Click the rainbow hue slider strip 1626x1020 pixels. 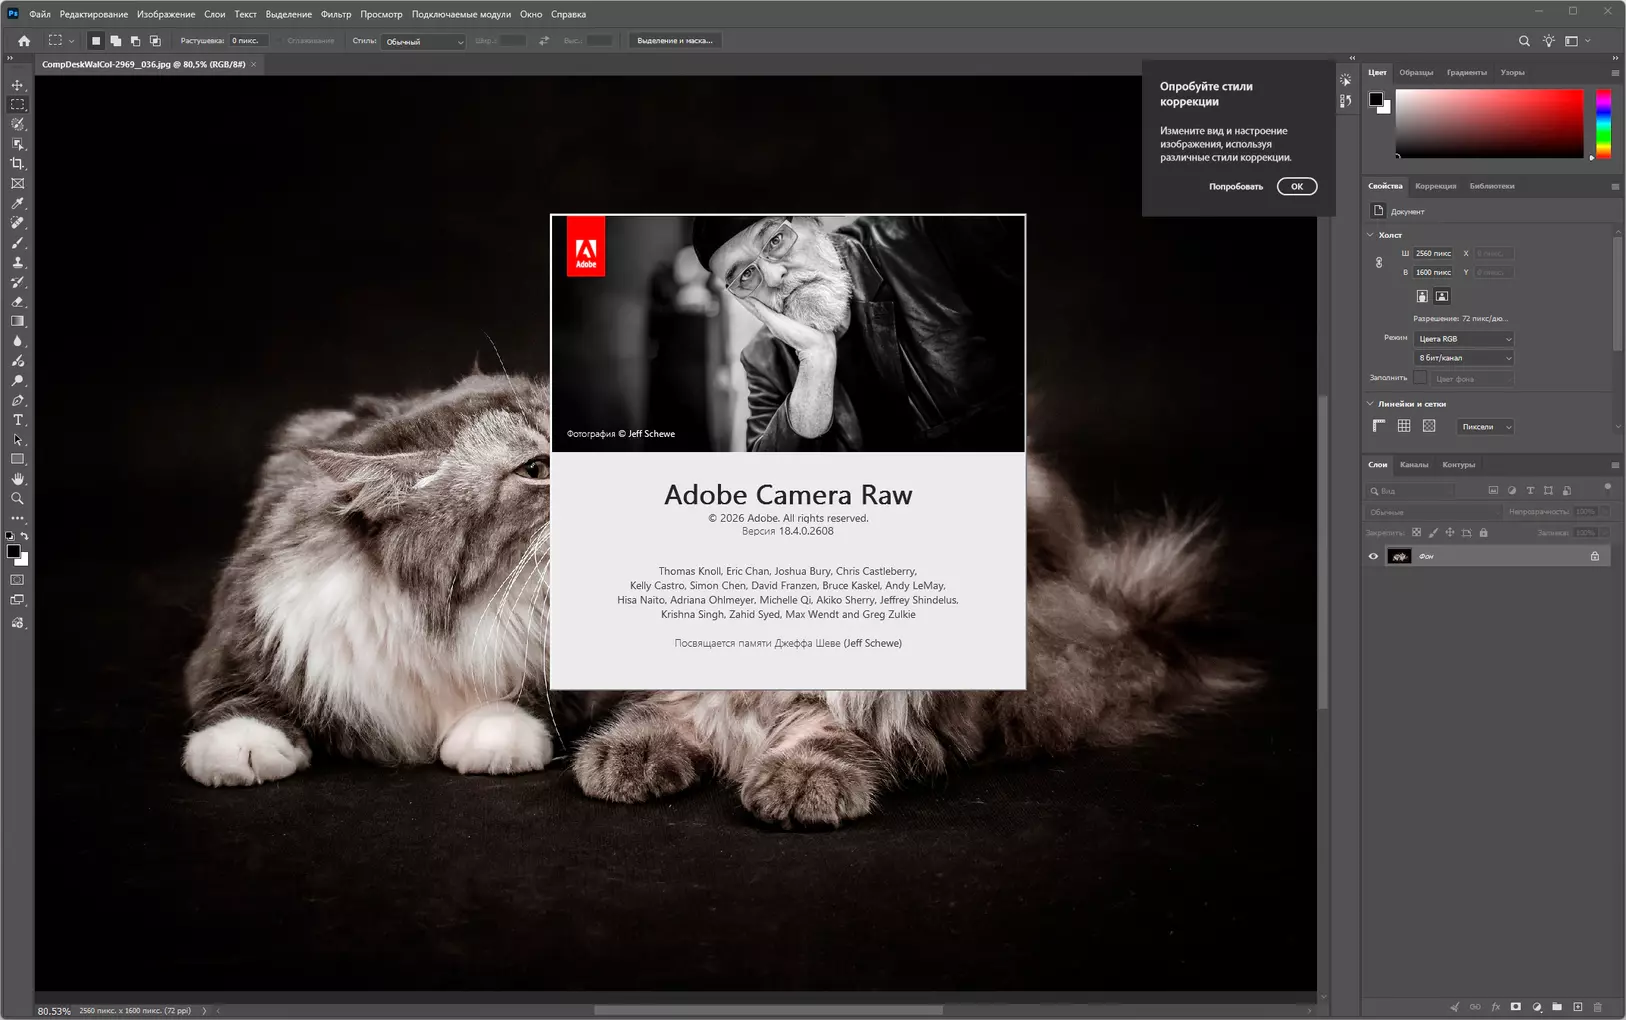point(1603,124)
